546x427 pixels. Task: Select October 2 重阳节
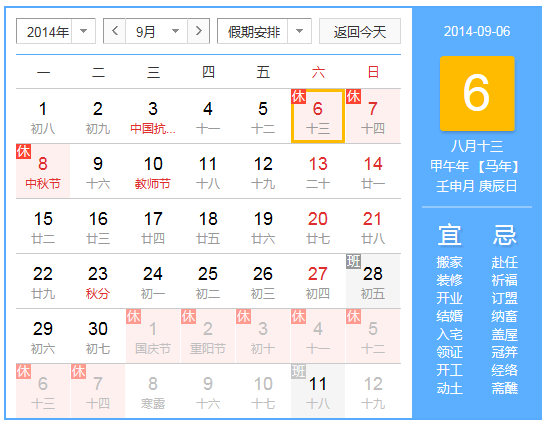[x=208, y=336]
